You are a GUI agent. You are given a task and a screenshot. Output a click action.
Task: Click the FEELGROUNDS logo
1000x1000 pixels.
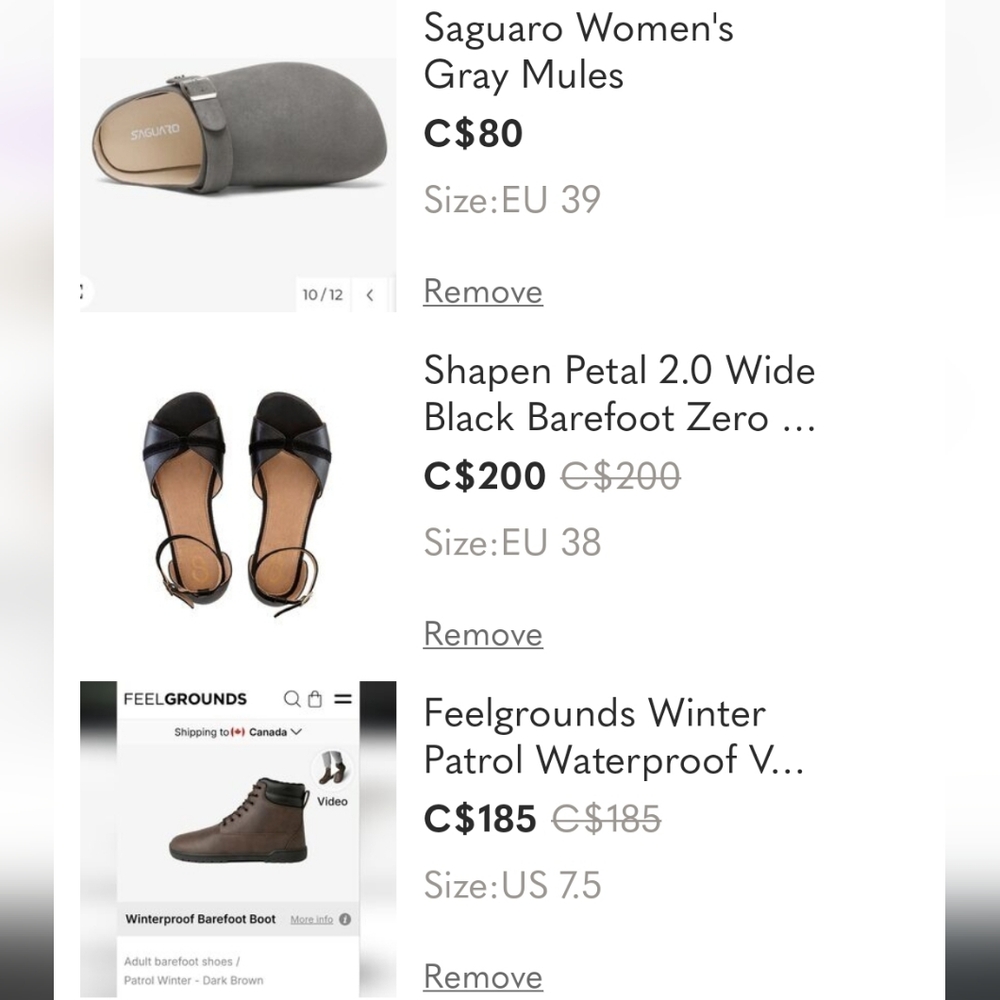point(185,699)
